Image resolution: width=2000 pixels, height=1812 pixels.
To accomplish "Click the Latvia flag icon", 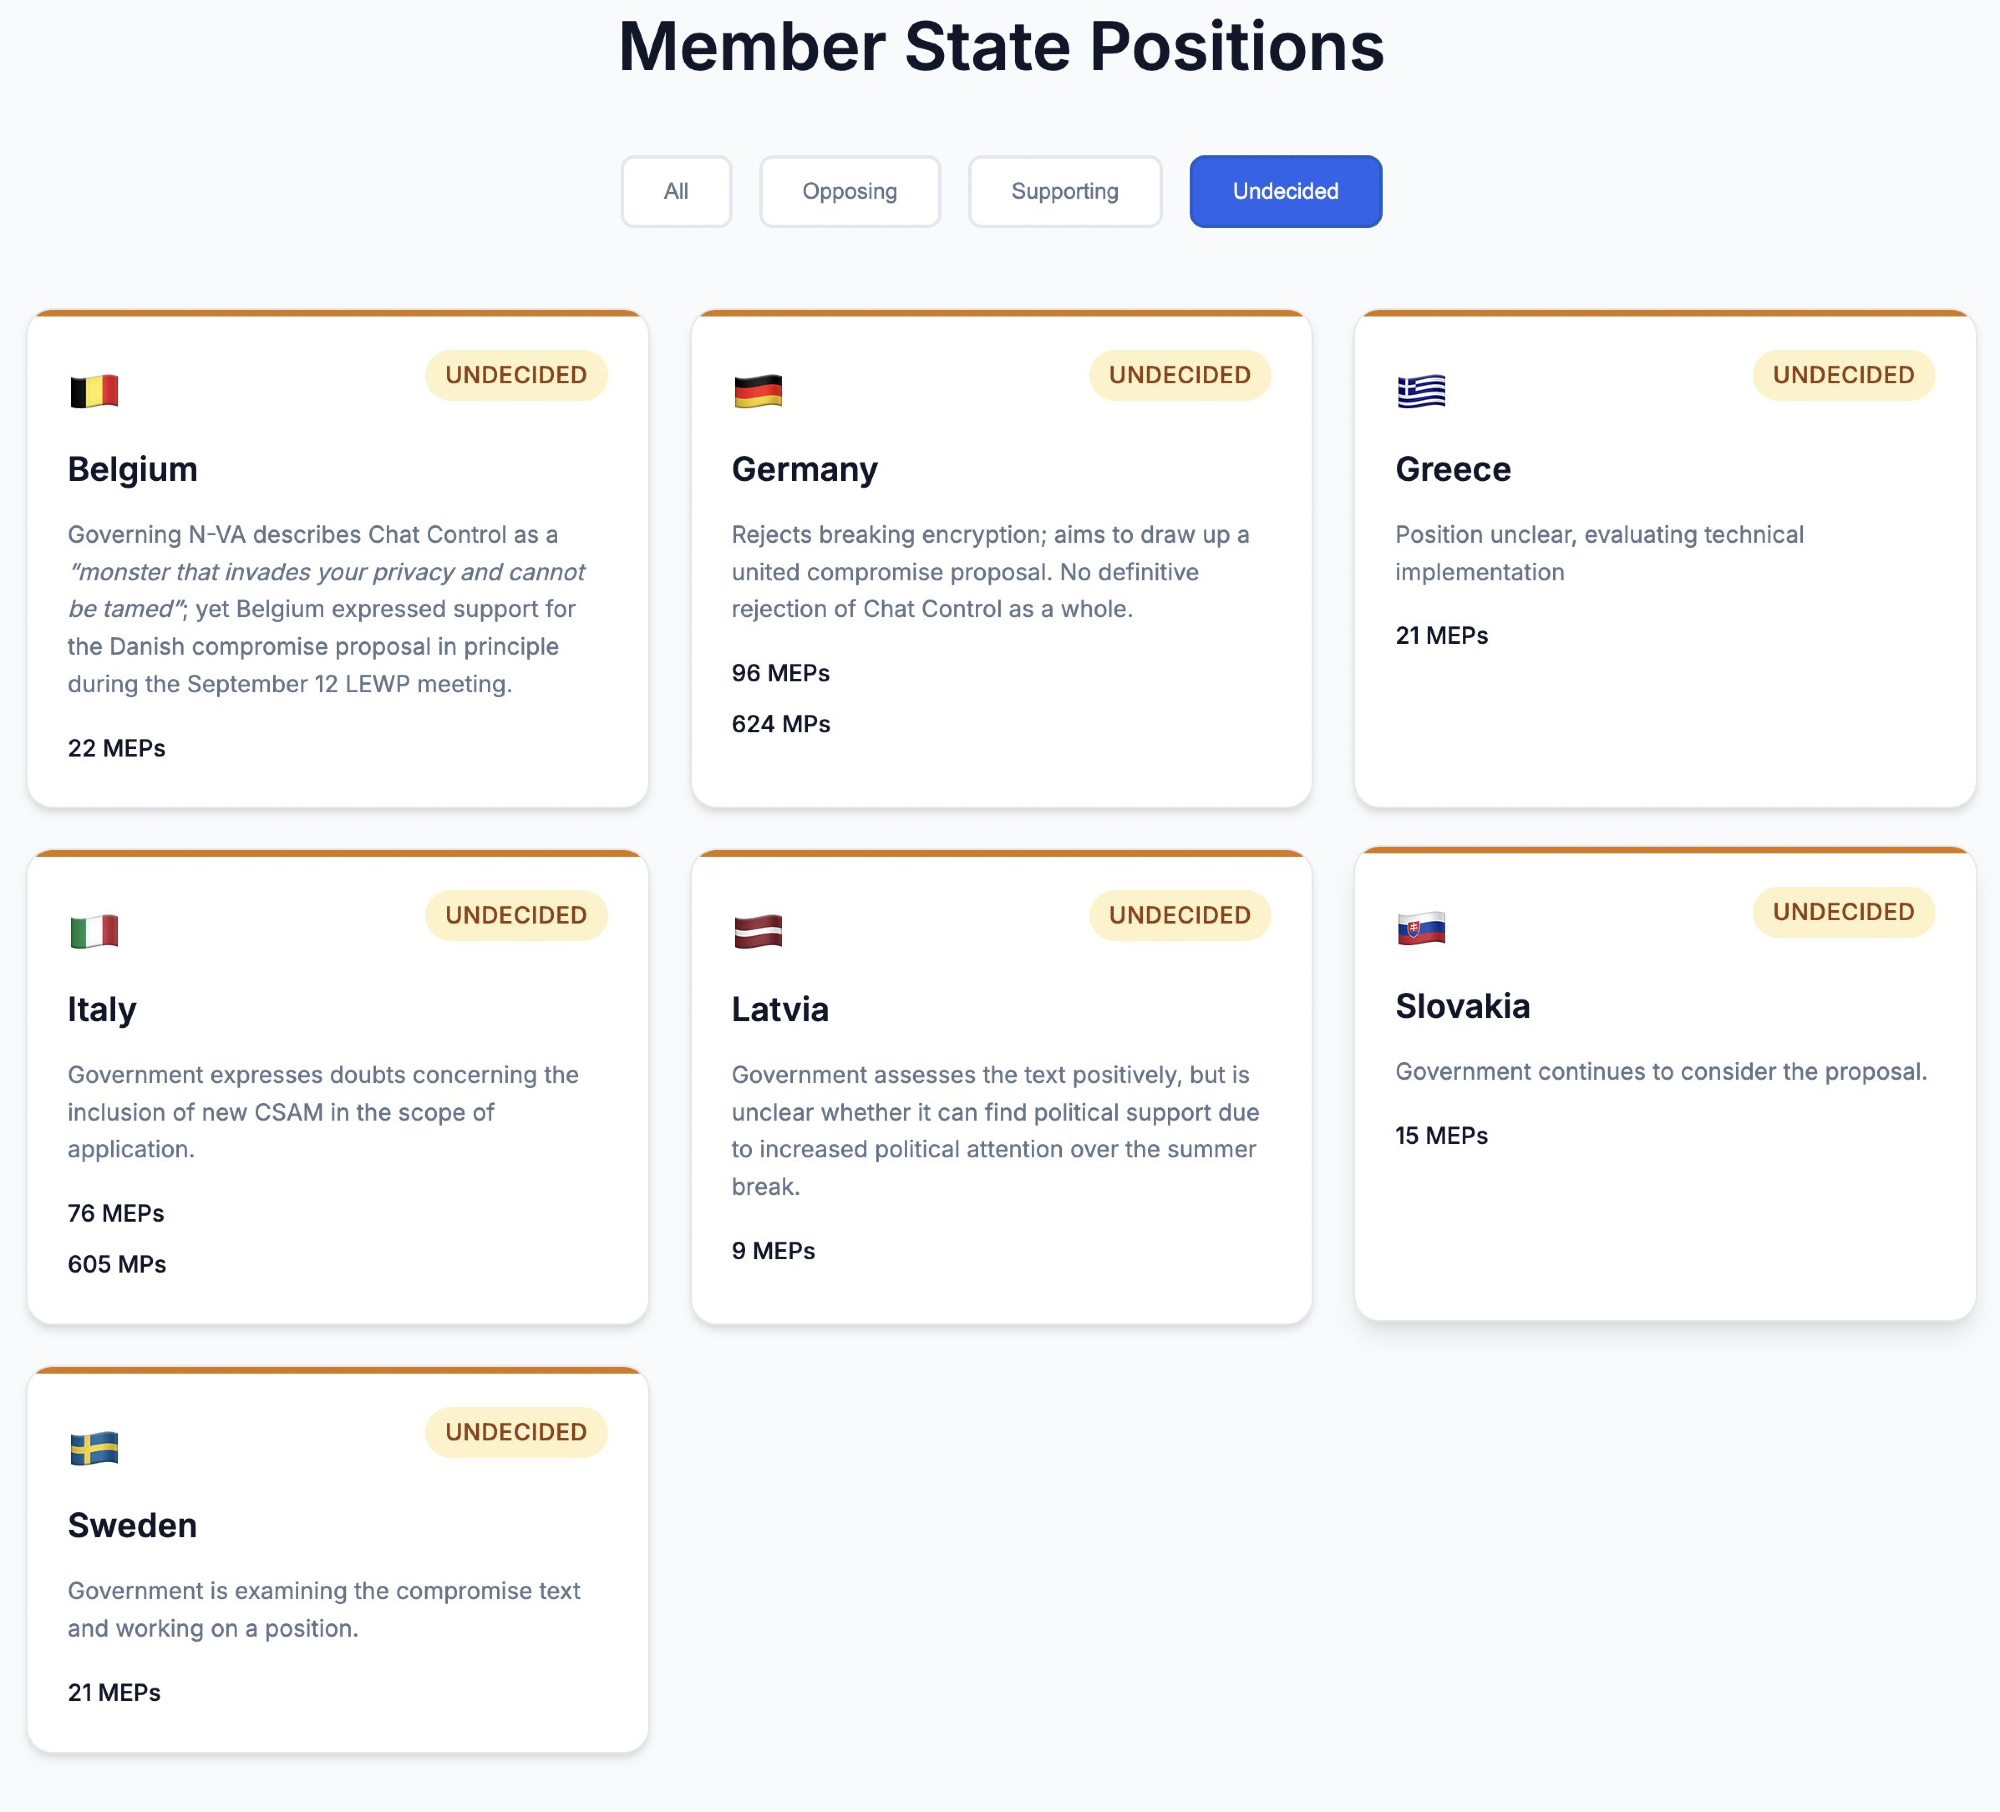I will [x=758, y=931].
